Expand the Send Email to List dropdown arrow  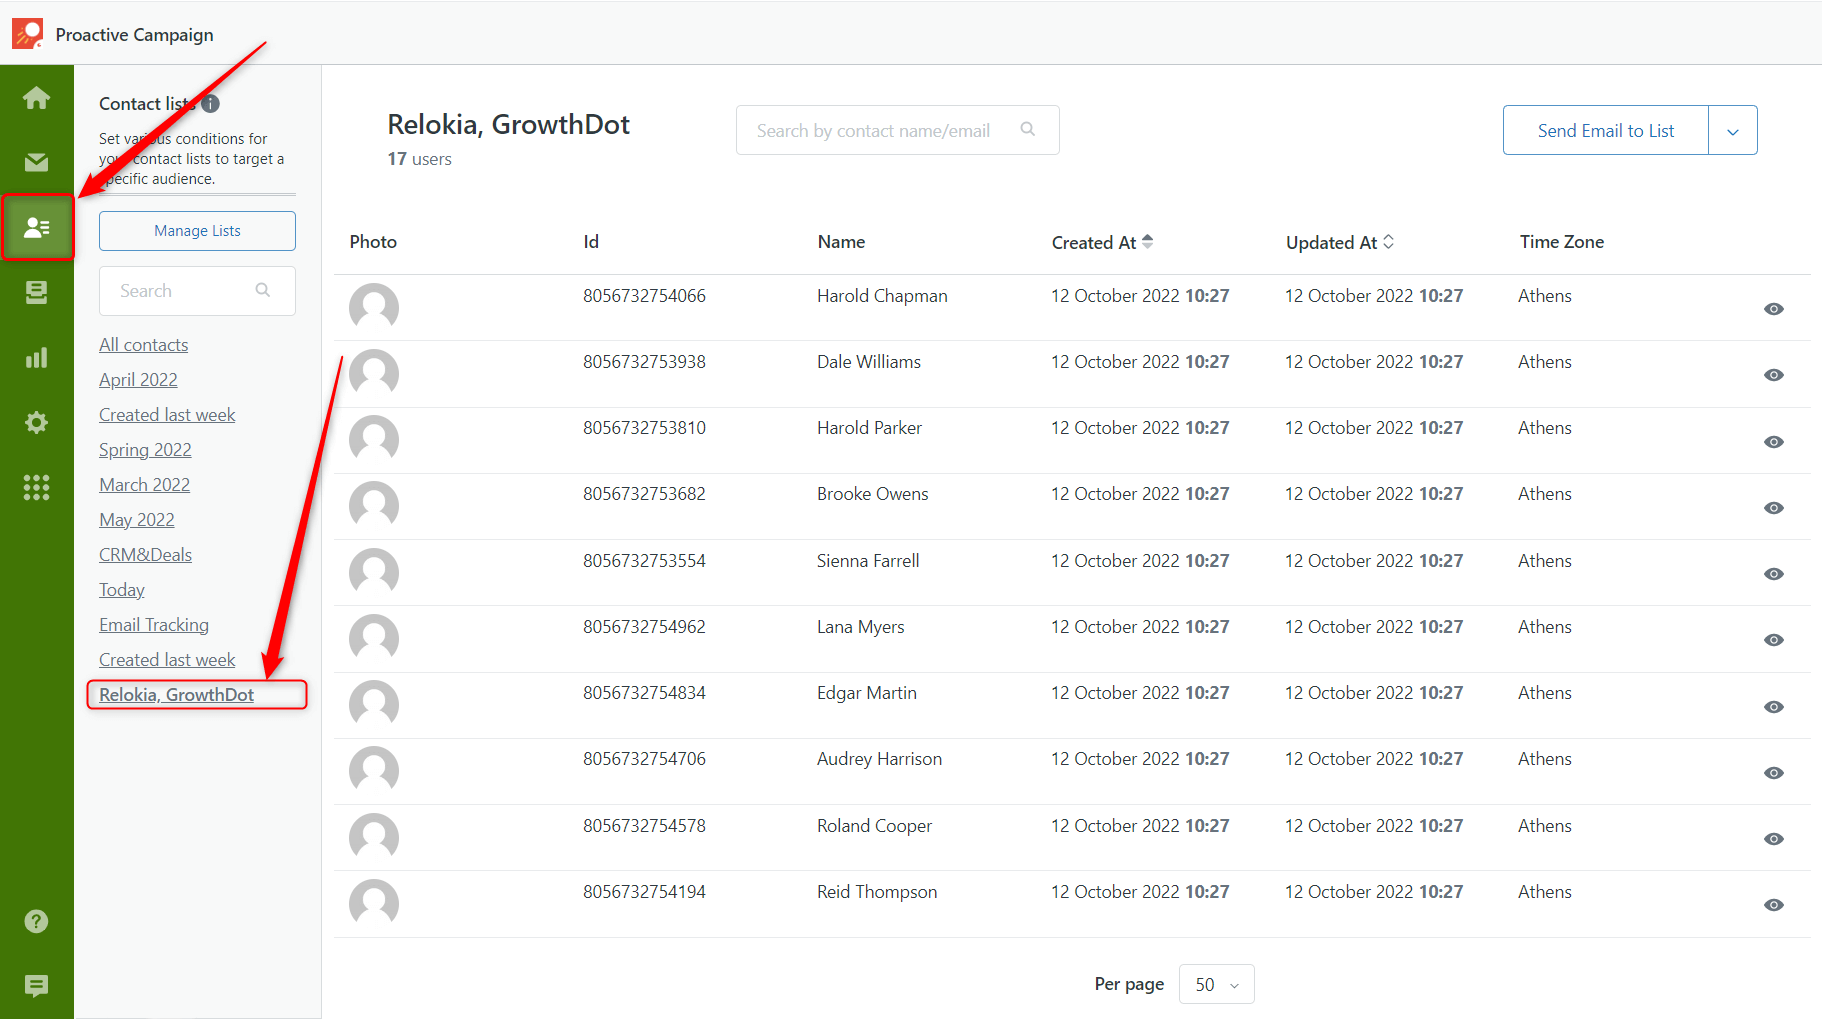click(x=1733, y=130)
